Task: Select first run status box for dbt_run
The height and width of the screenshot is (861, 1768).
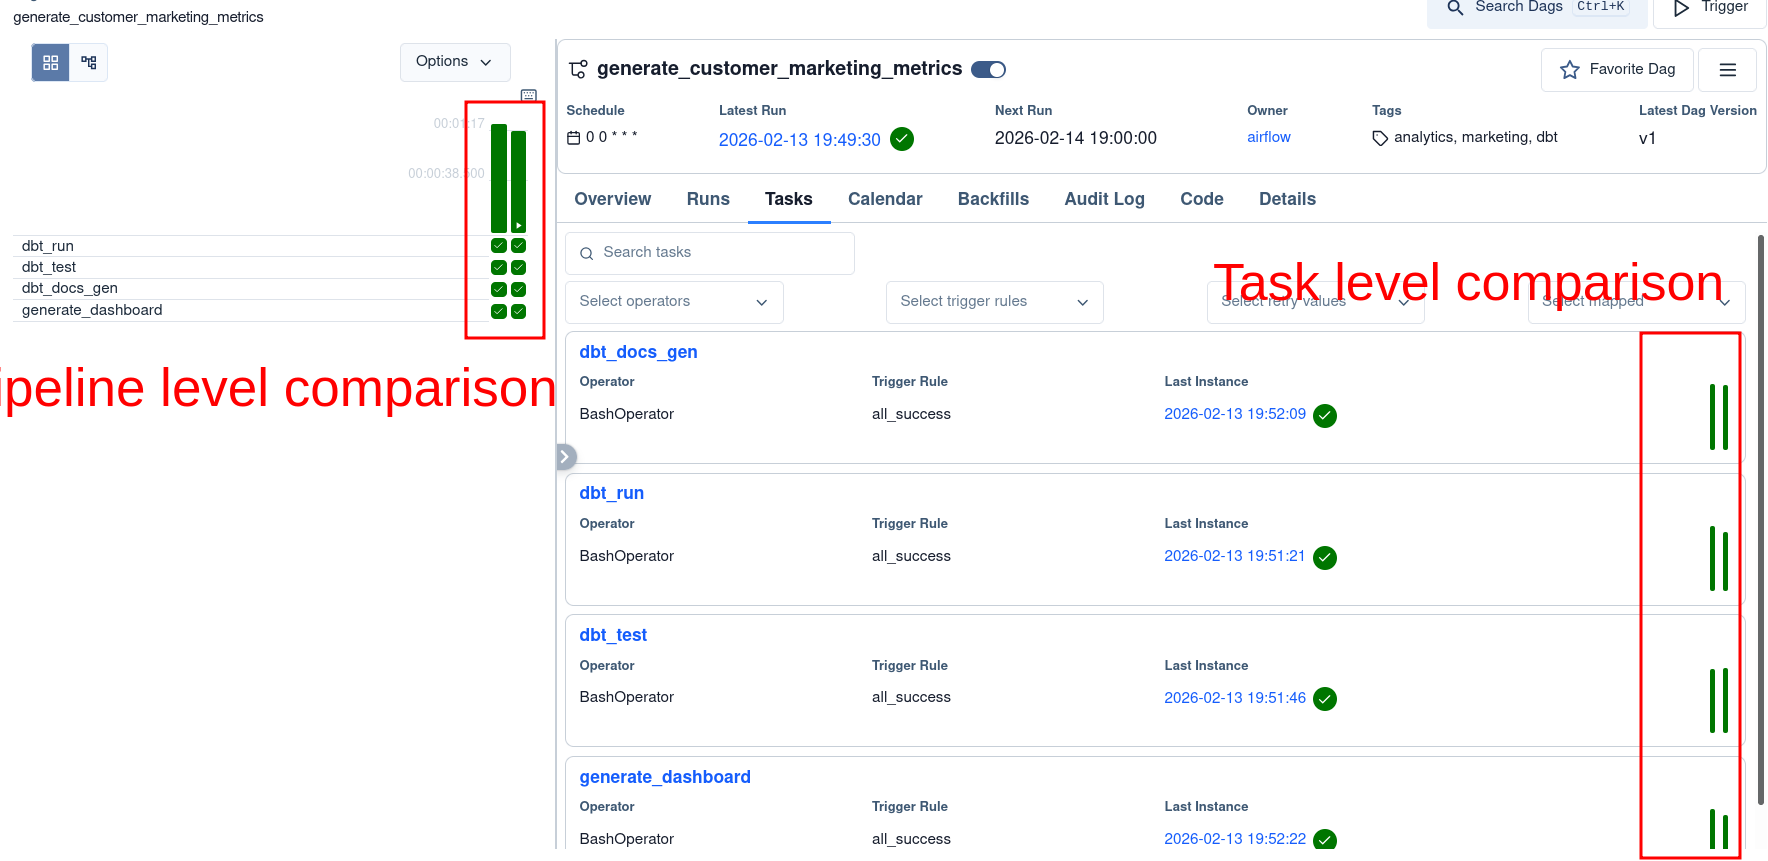Action: pyautogui.click(x=498, y=246)
